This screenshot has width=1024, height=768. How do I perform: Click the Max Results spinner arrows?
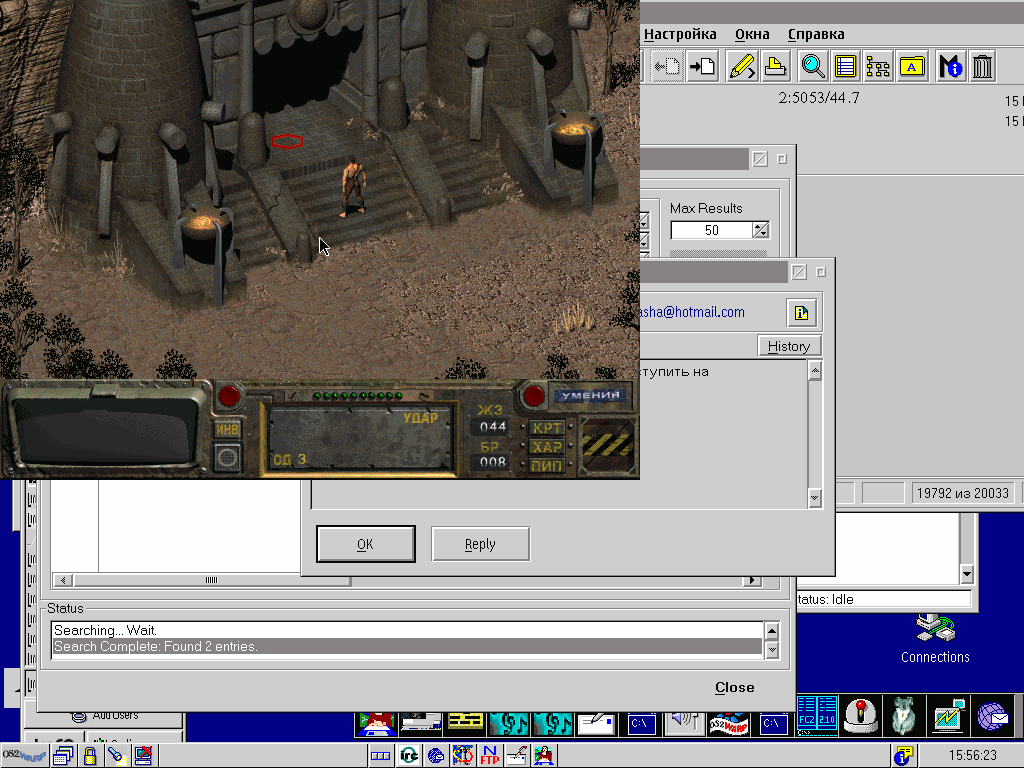(x=760, y=230)
